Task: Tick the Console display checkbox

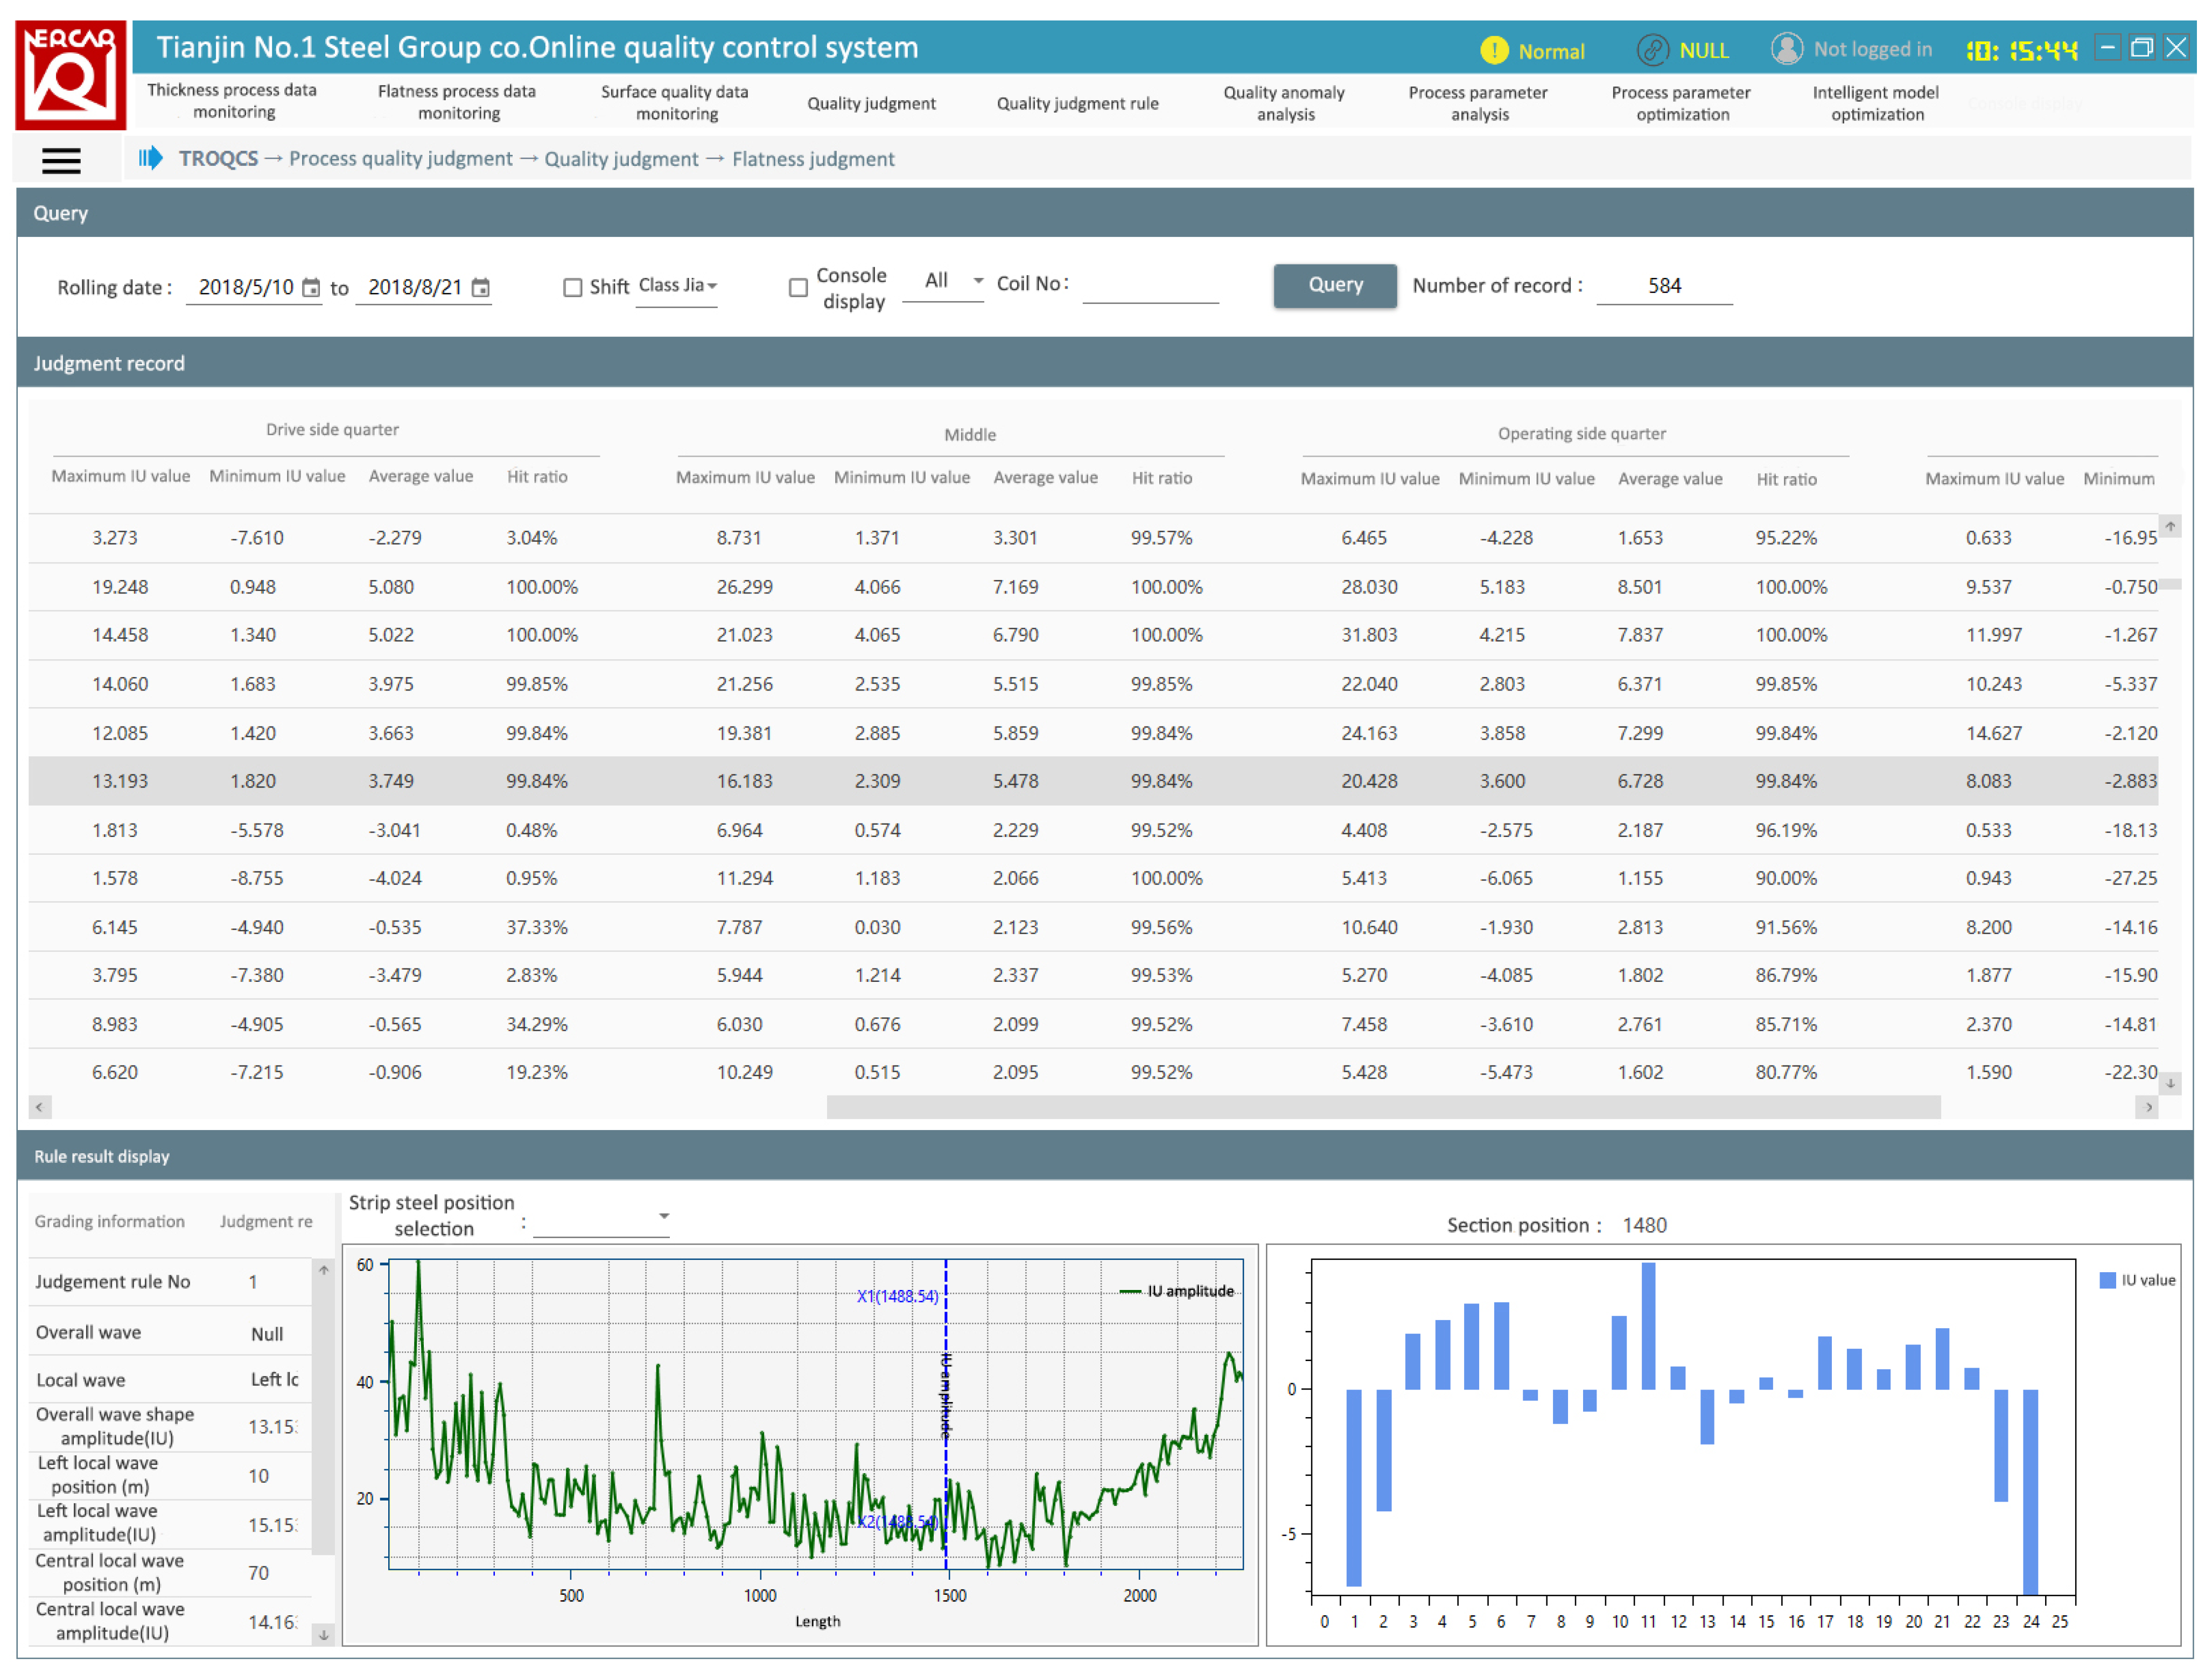Action: click(798, 288)
